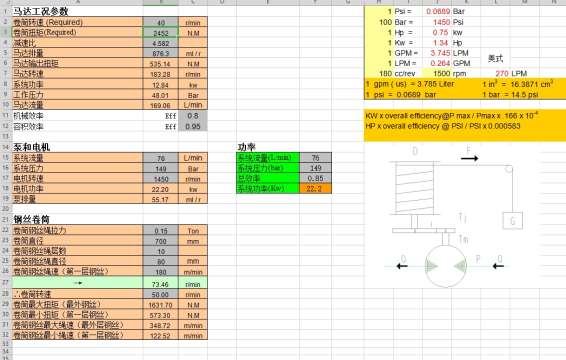Click the orange 22.2 system power cell
Screen dimensions: 566x360
315,188
